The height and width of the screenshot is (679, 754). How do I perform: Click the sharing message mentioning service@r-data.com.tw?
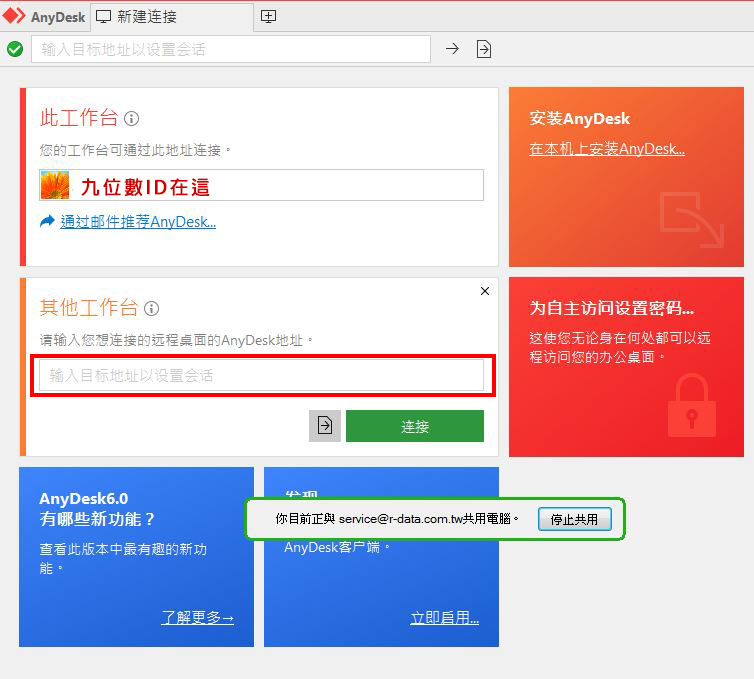pyautogui.click(x=397, y=519)
